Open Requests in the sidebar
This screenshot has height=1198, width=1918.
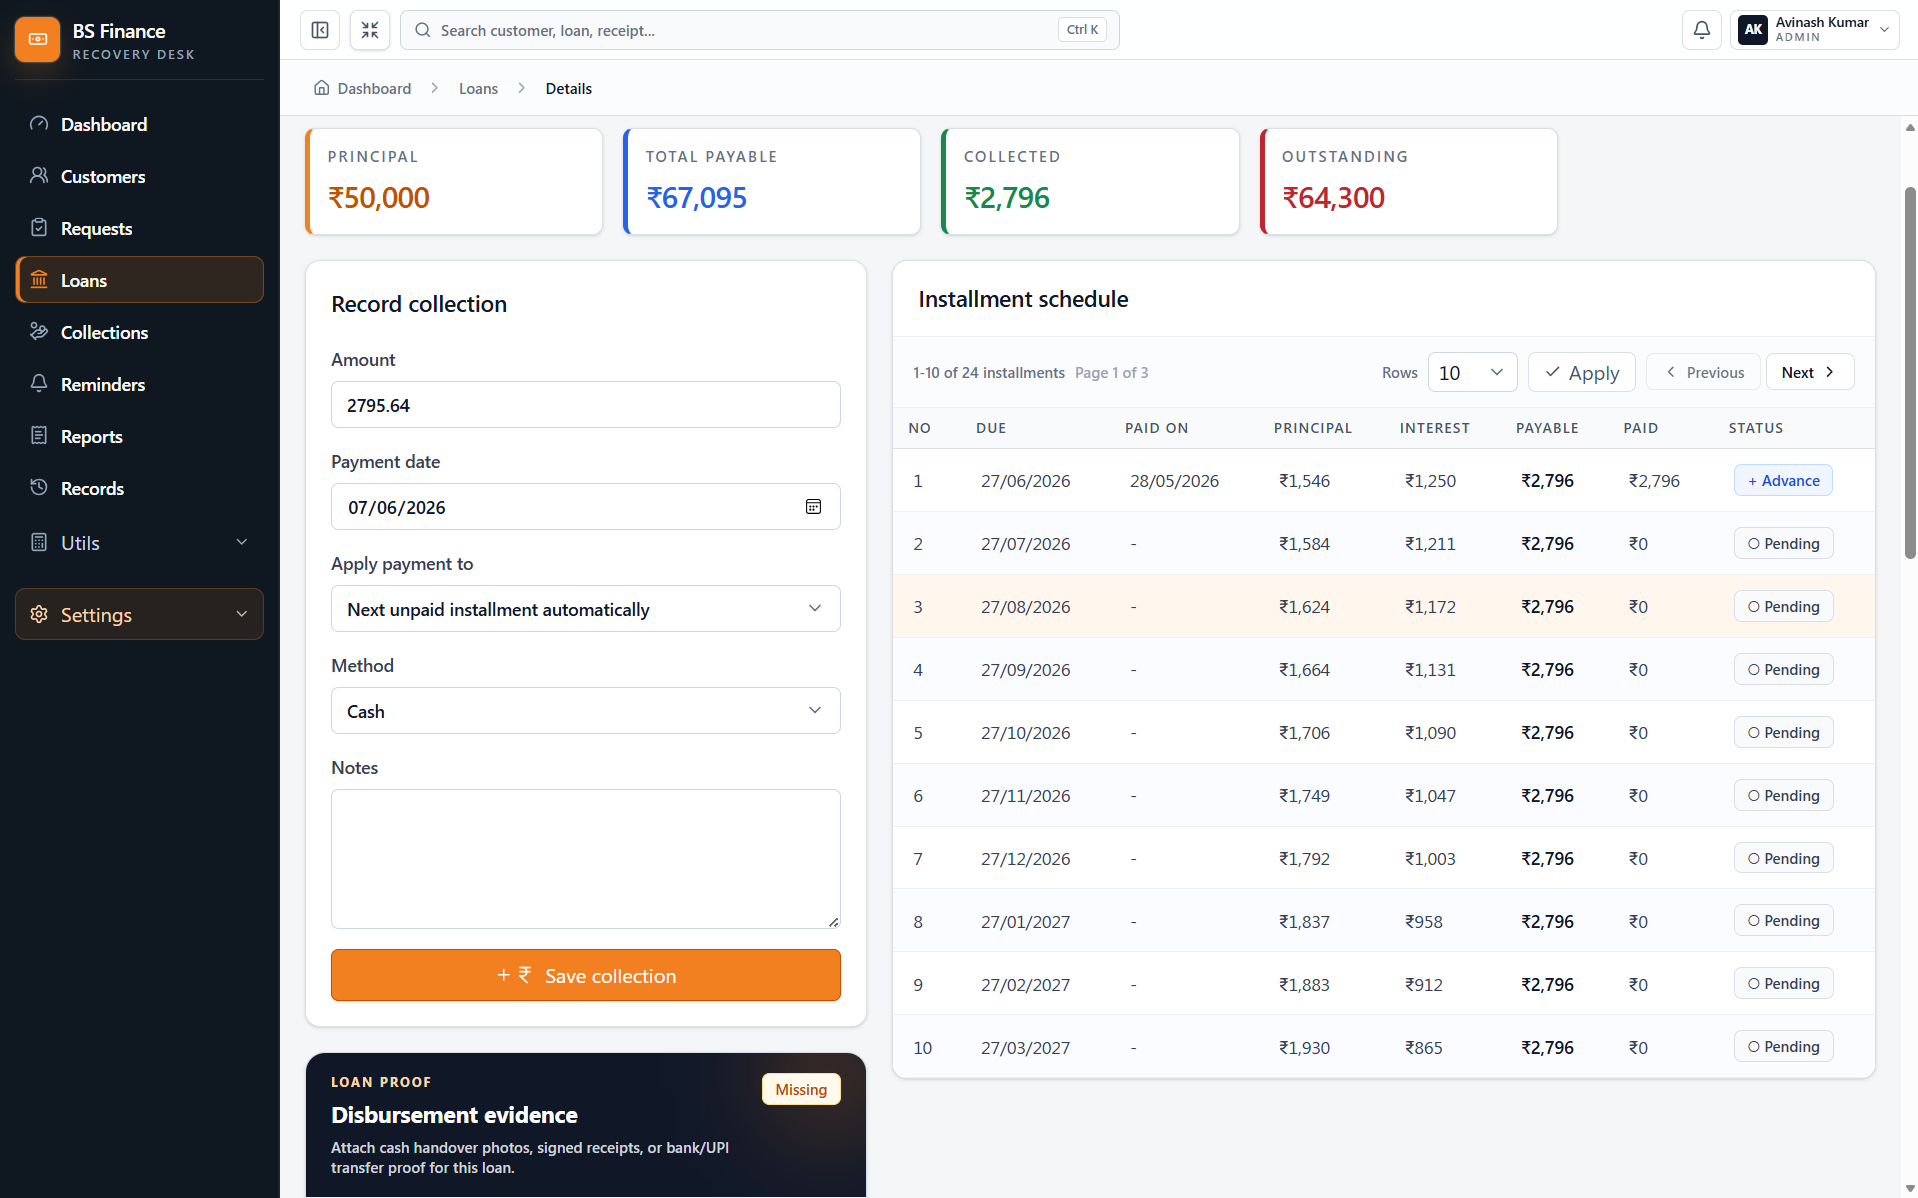pos(139,228)
